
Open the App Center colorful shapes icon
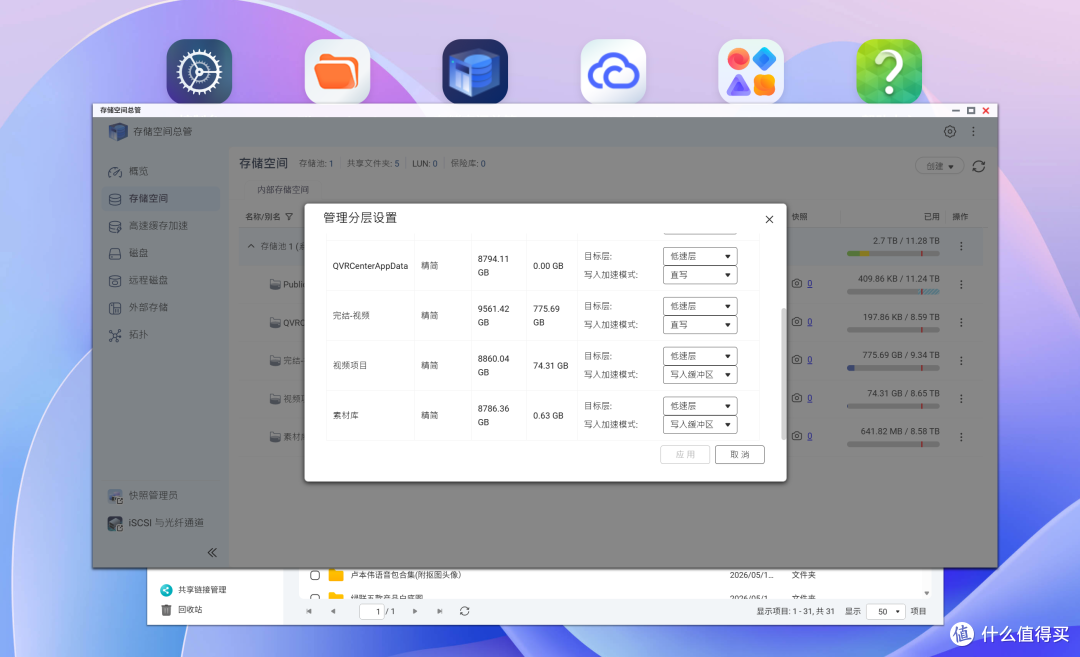coord(751,72)
